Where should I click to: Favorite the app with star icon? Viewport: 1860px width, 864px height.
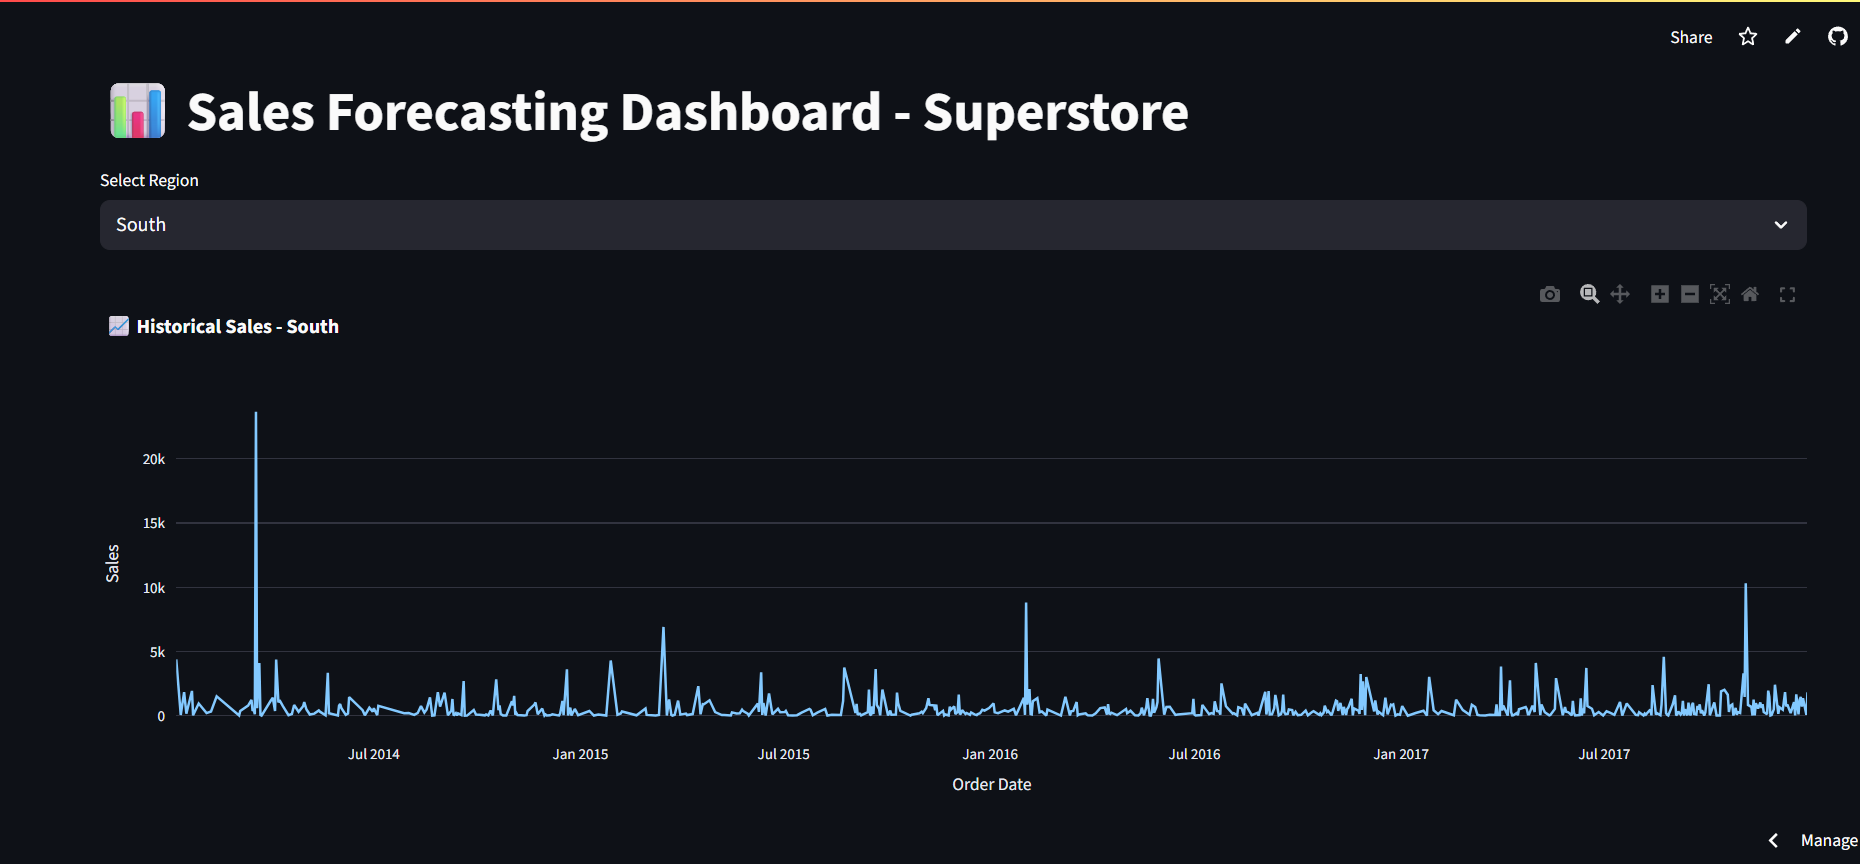tap(1747, 37)
